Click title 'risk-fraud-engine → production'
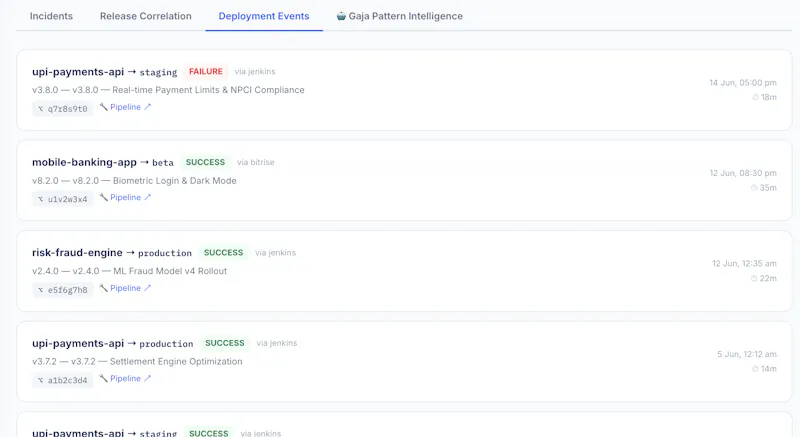This screenshot has height=437, width=800. point(112,252)
